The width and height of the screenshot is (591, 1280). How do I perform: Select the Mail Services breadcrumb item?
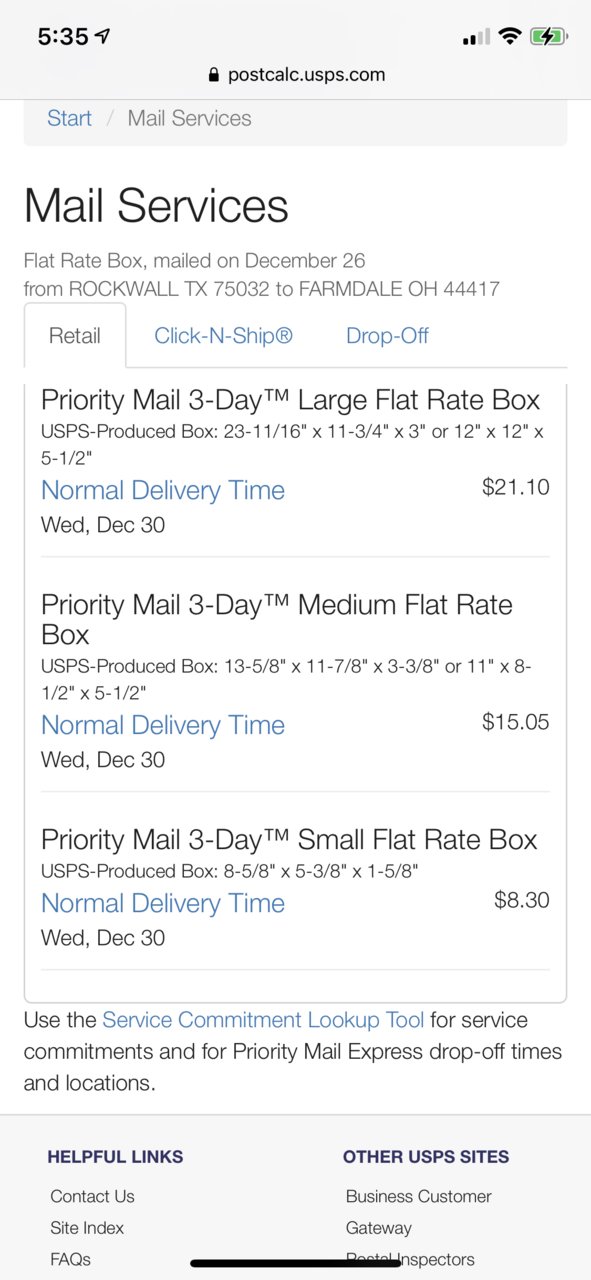[x=189, y=118]
